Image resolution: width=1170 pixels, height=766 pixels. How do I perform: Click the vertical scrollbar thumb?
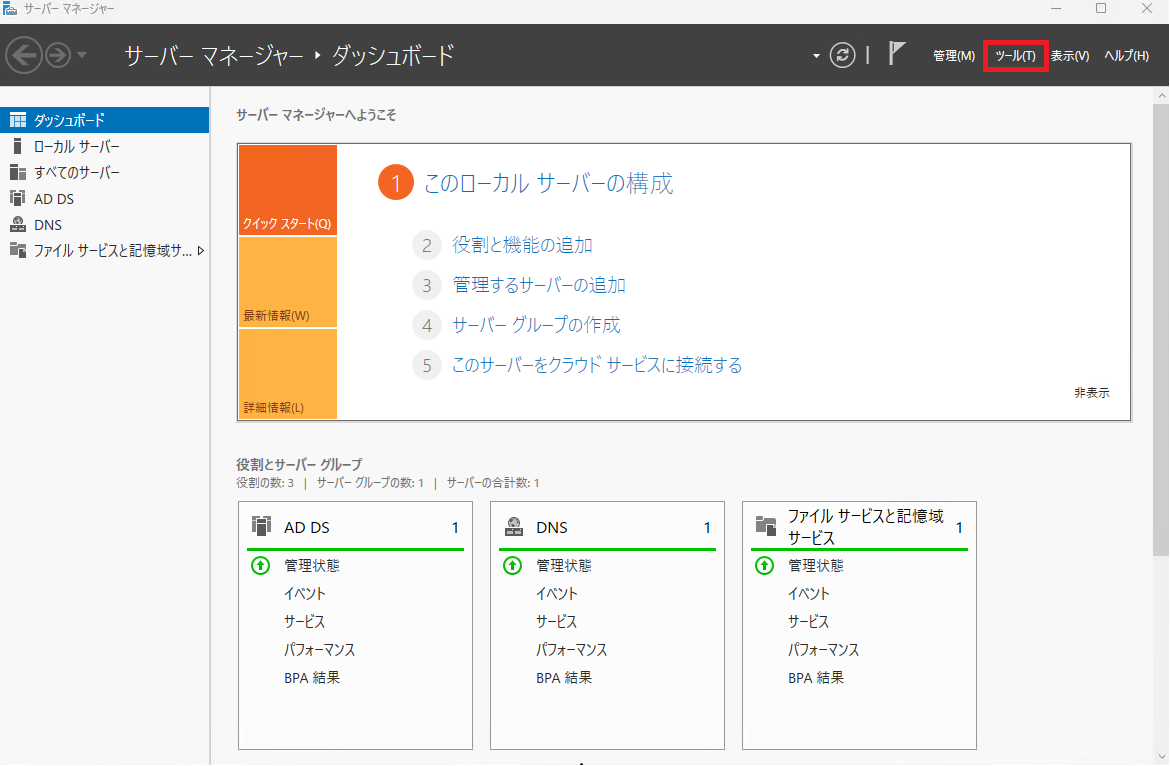point(1161,330)
